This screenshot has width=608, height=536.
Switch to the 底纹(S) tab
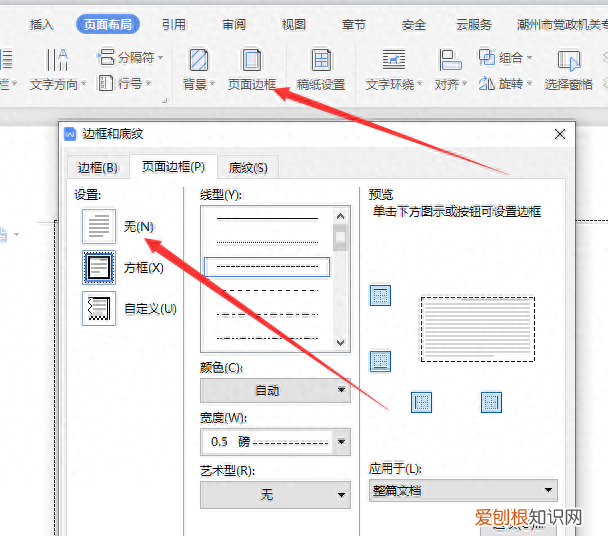[x=248, y=168]
